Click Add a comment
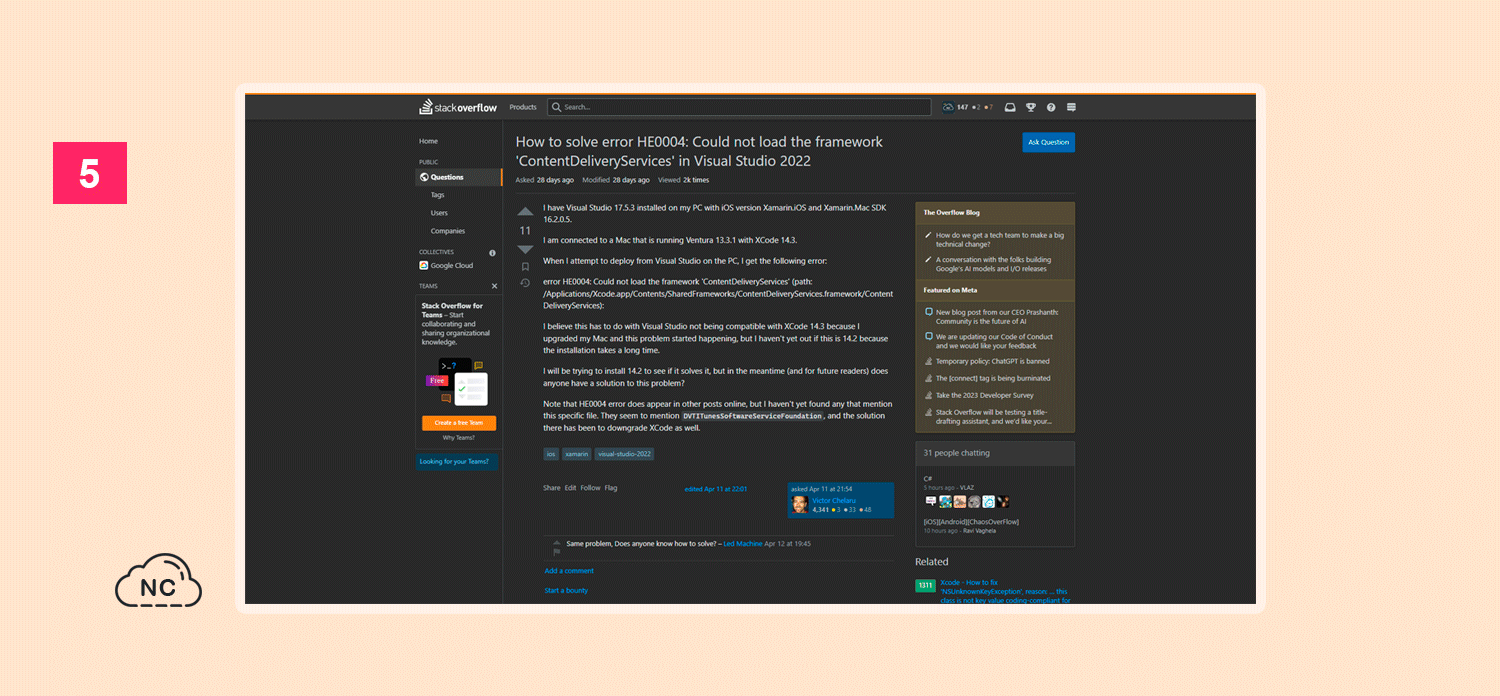The width and height of the screenshot is (1500, 696). pos(569,571)
